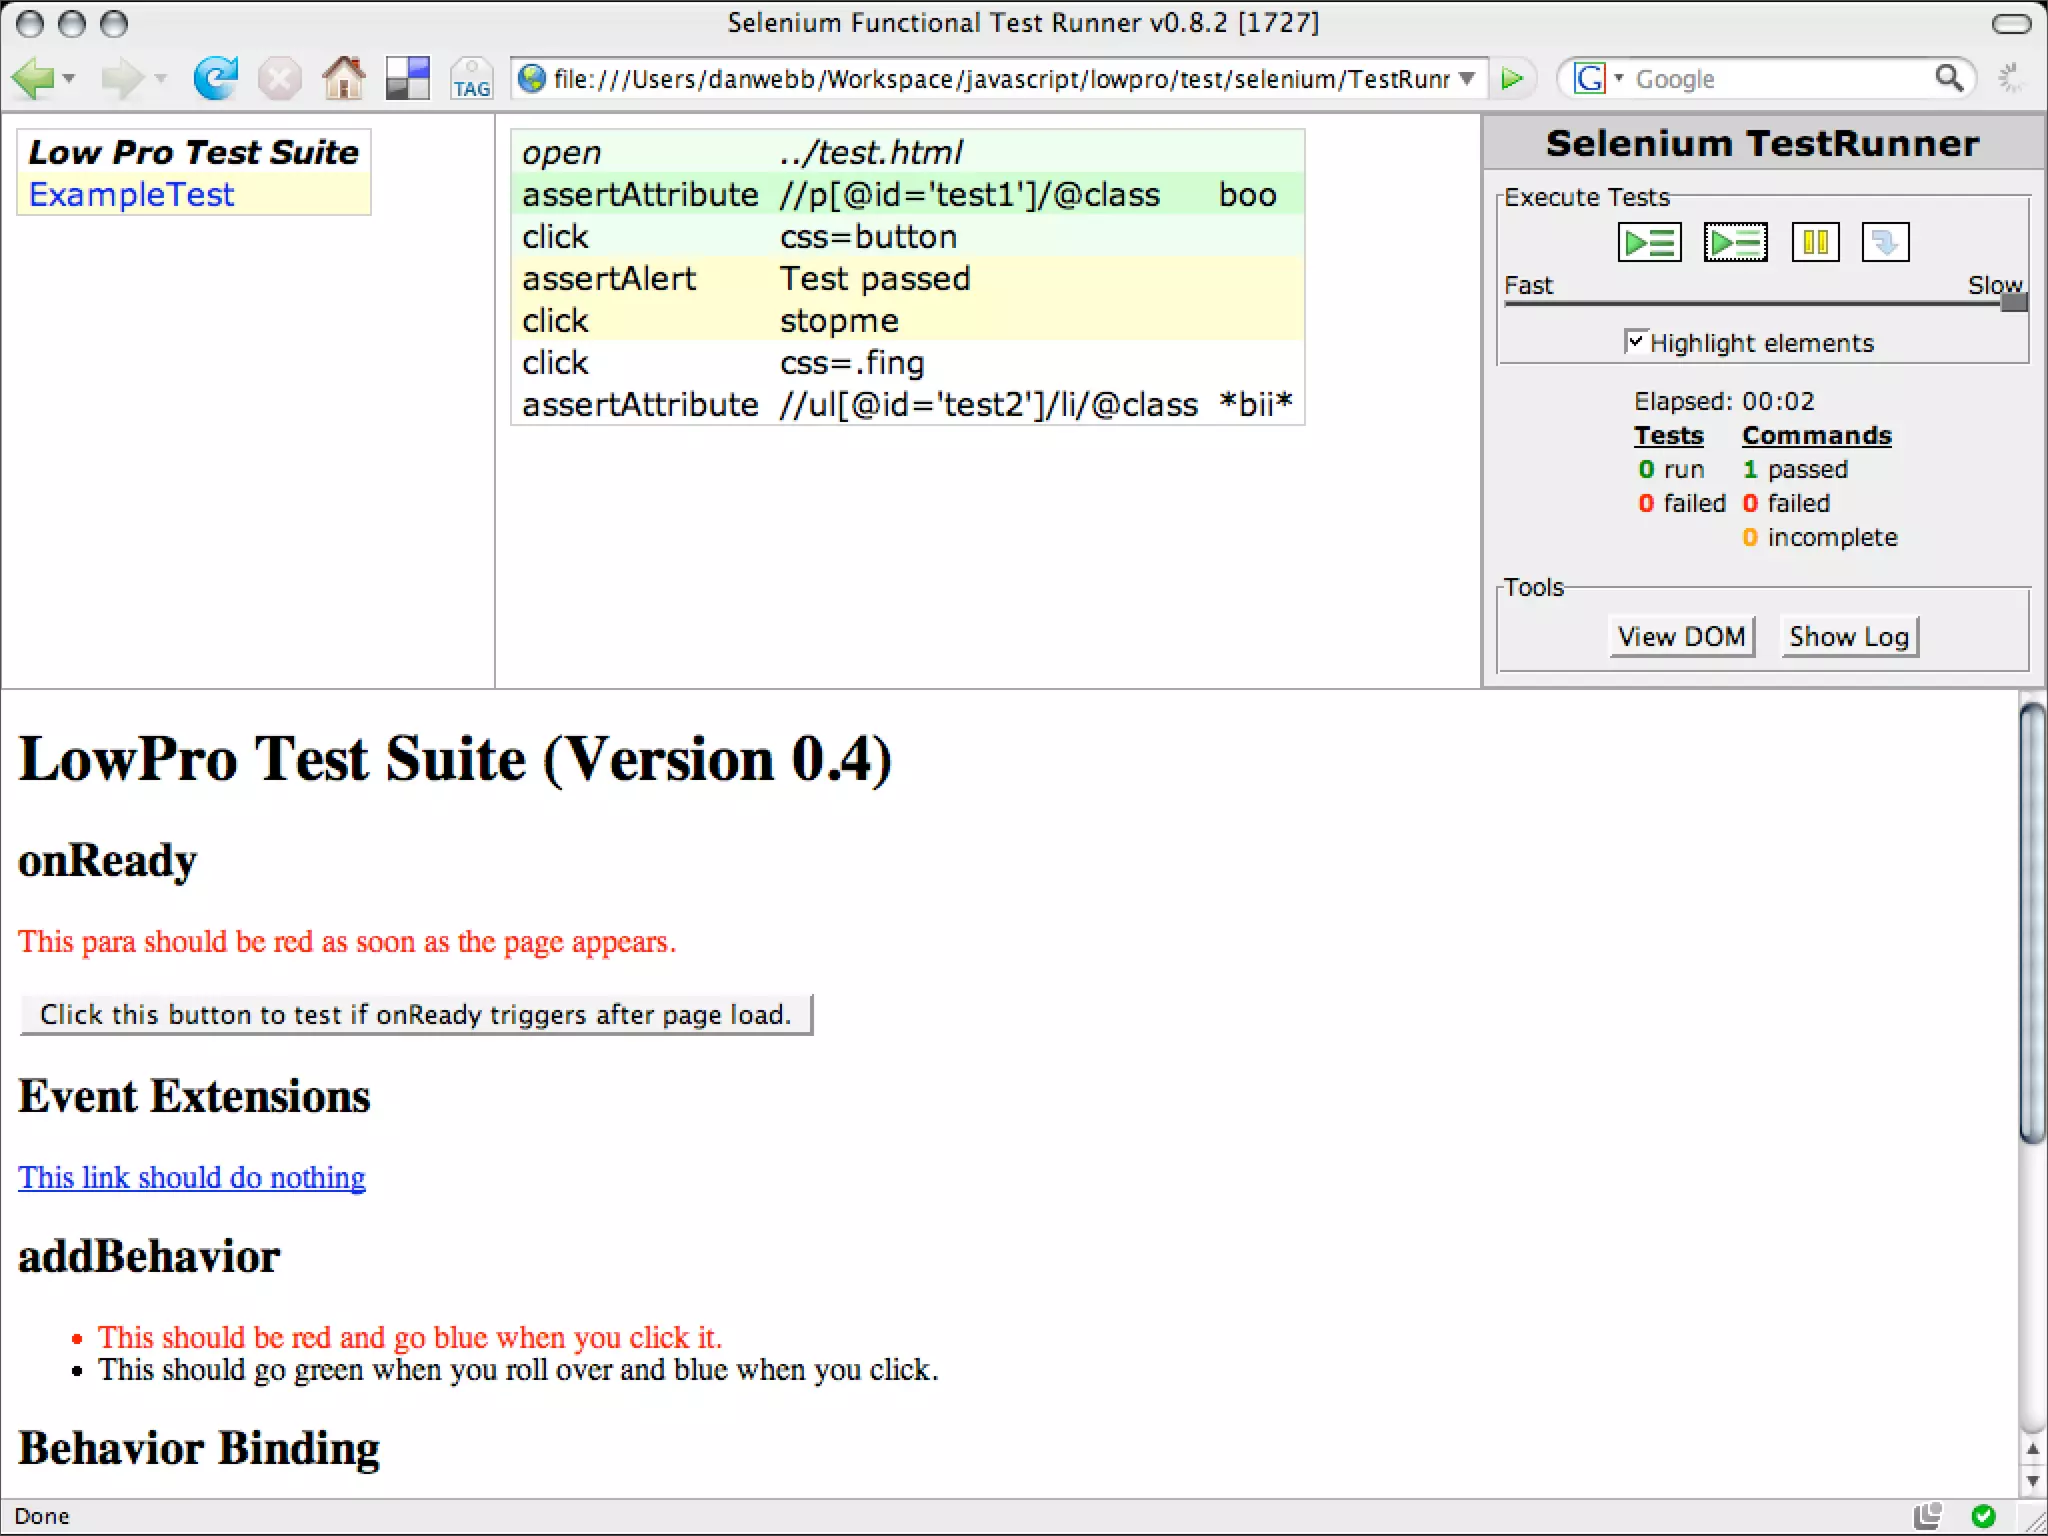Click the Show Log button
The height and width of the screenshot is (1536, 2048).
point(1849,636)
